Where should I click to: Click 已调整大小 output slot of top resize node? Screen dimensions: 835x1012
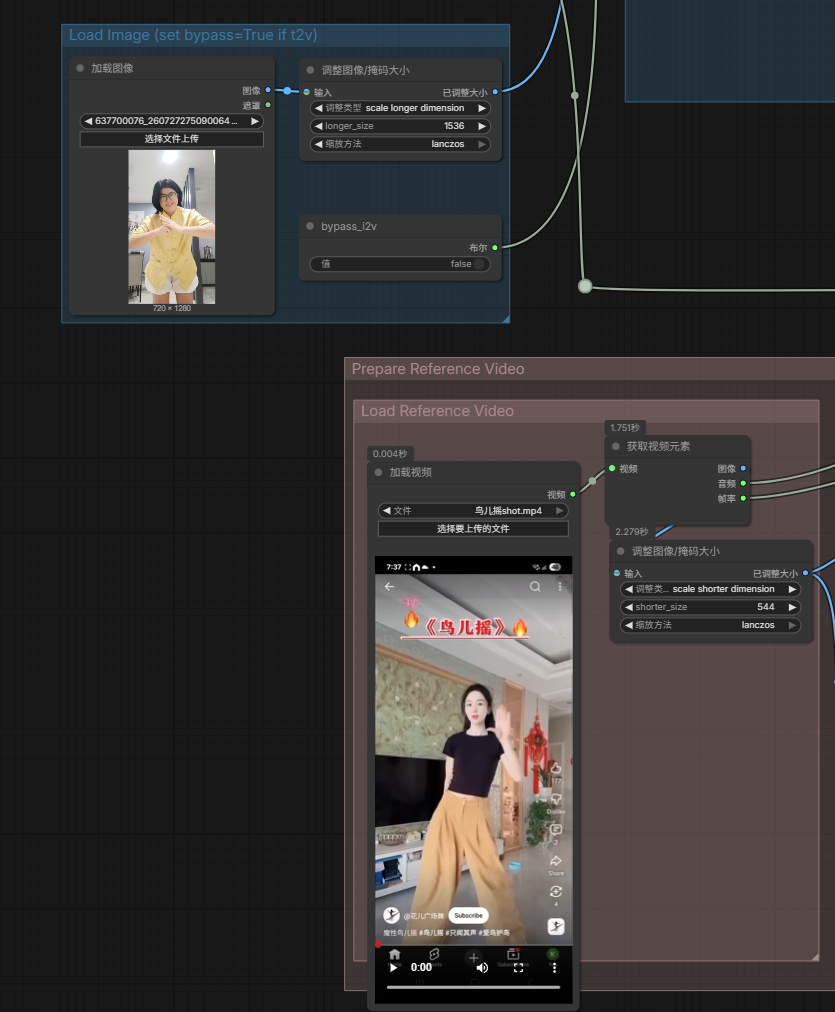click(495, 92)
